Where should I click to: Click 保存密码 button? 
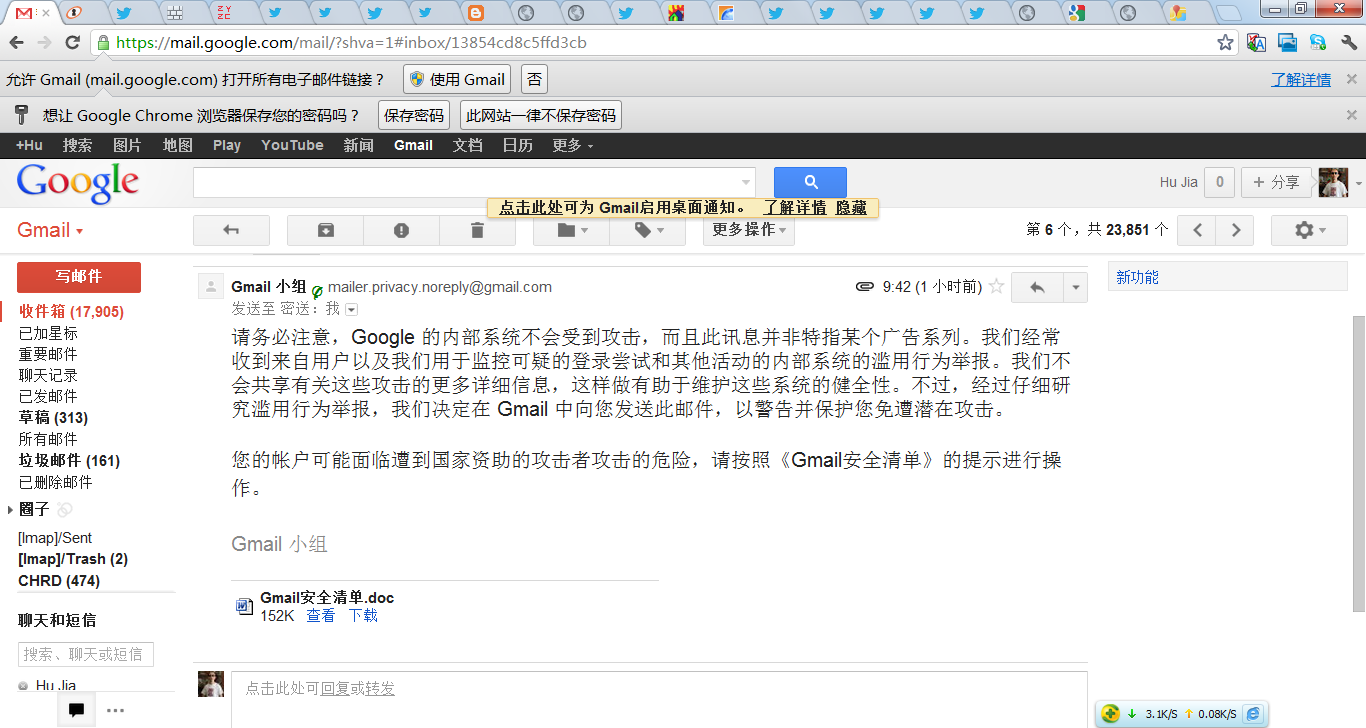414,115
